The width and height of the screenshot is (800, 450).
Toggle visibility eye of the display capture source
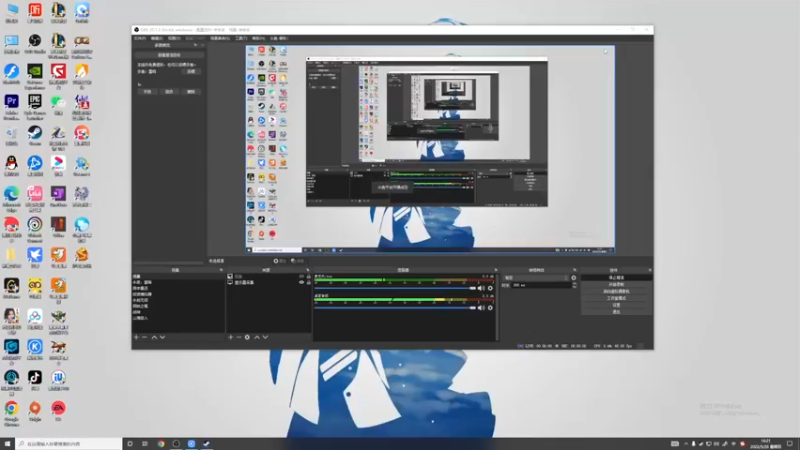point(302,282)
